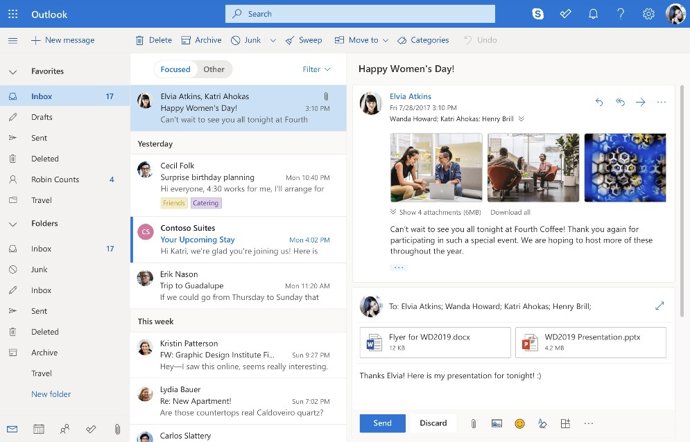Insert emoji using the smiley icon
The image size is (690, 442).
(x=519, y=423)
